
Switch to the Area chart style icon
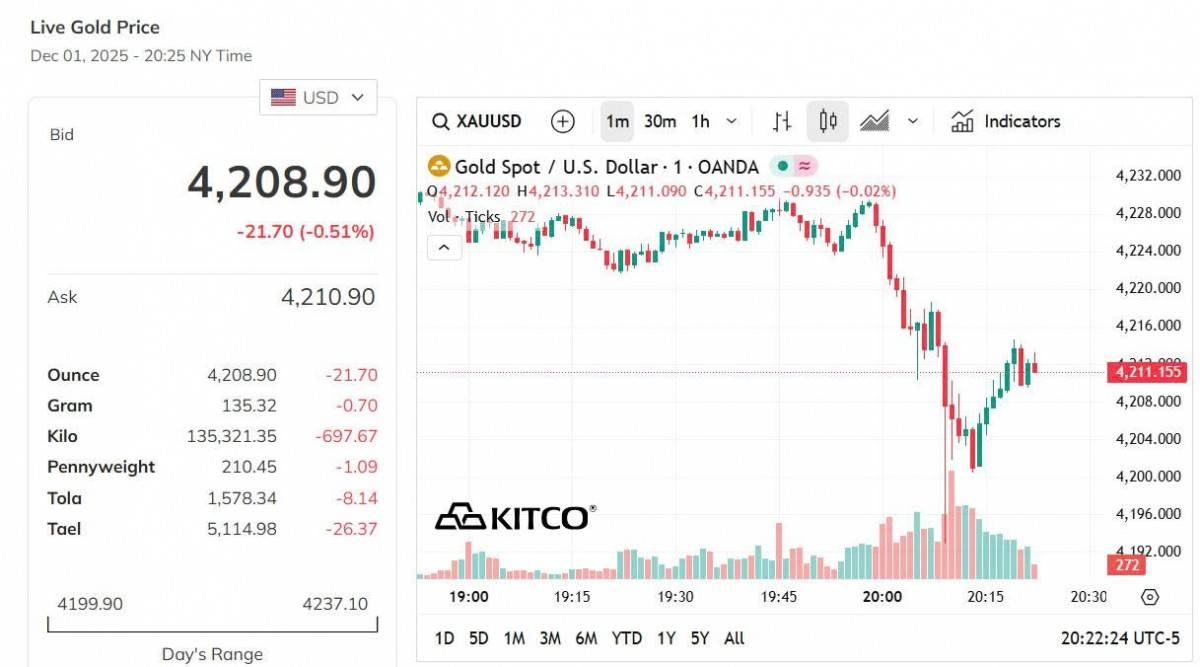874,122
